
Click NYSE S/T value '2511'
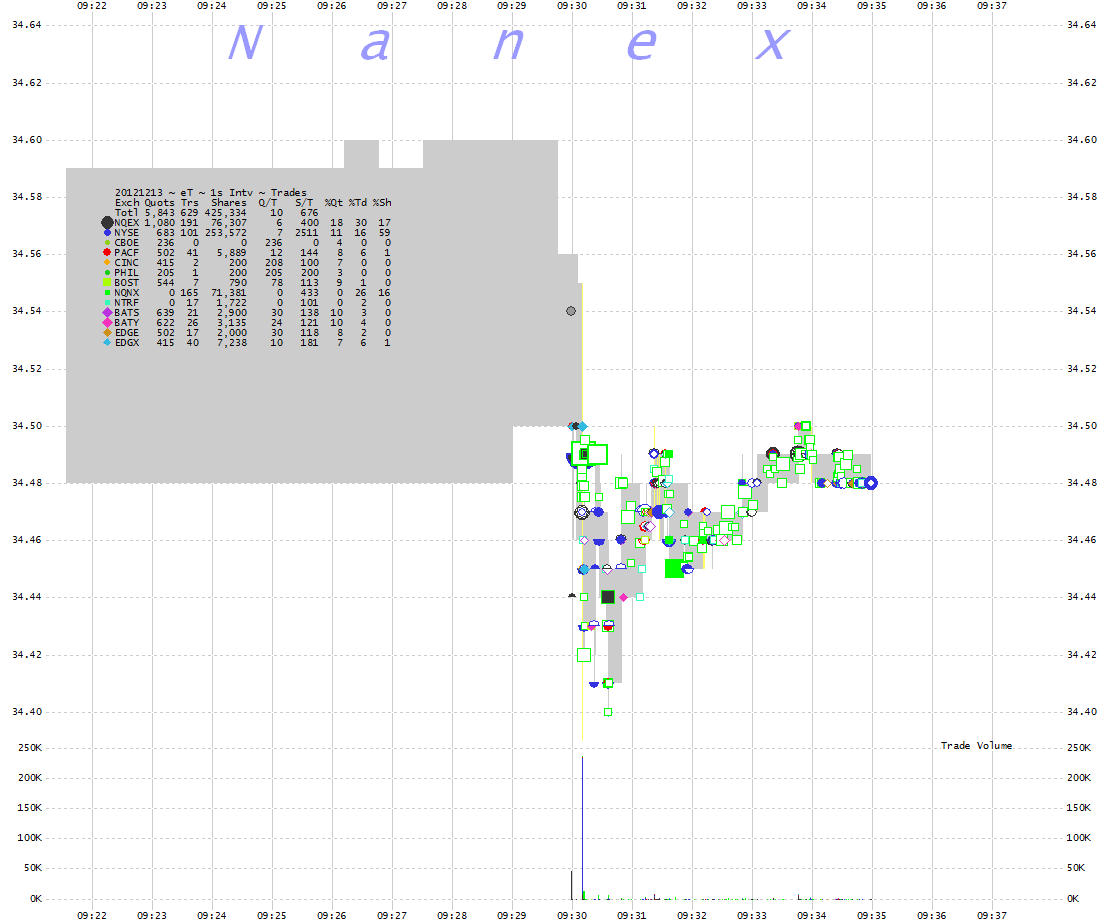[307, 233]
